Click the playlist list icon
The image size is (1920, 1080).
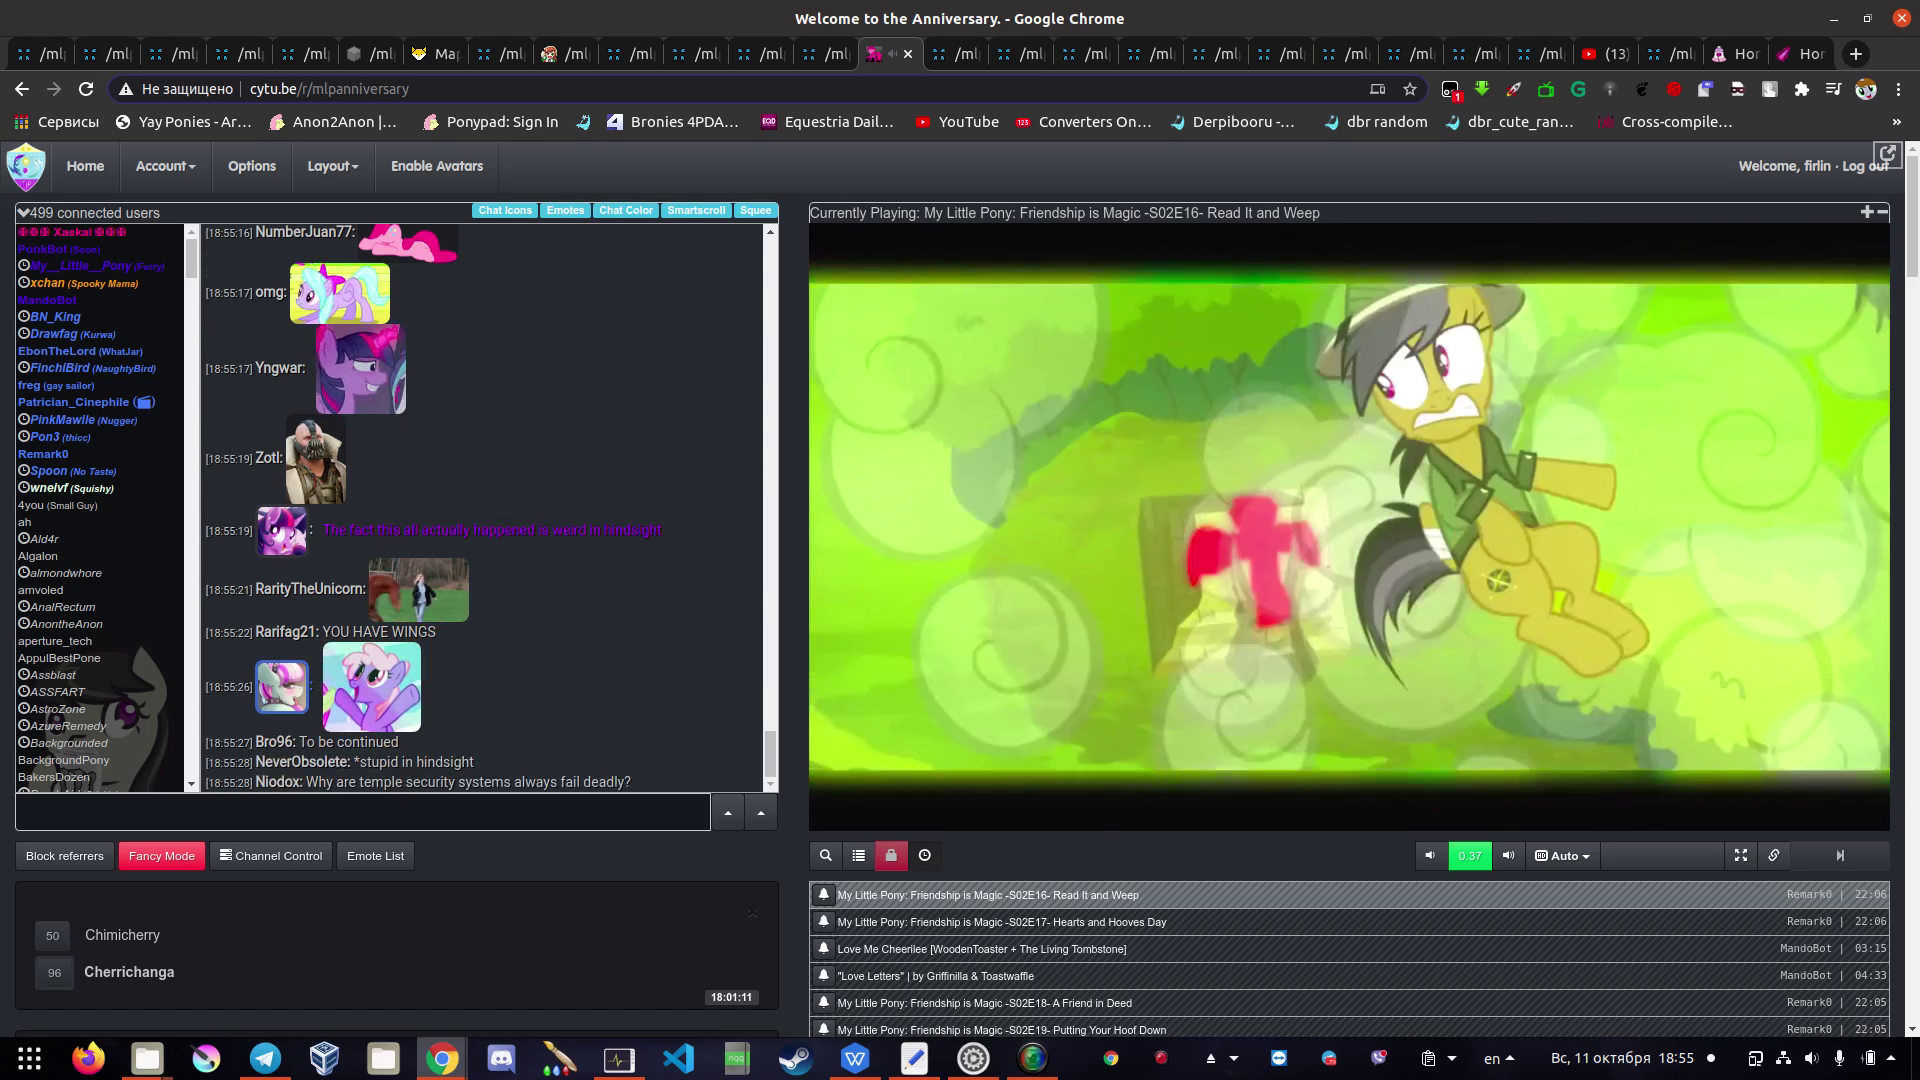point(858,855)
